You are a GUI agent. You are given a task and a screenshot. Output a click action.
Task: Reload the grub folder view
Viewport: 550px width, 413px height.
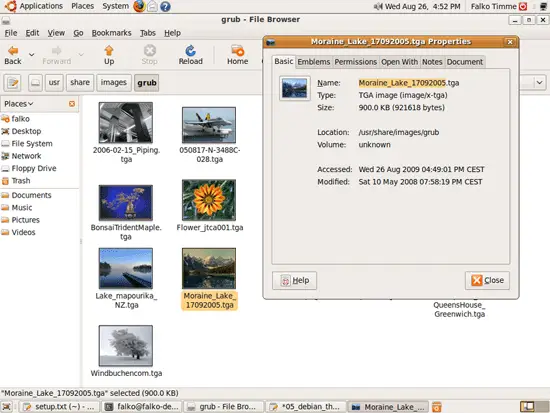click(x=190, y=55)
